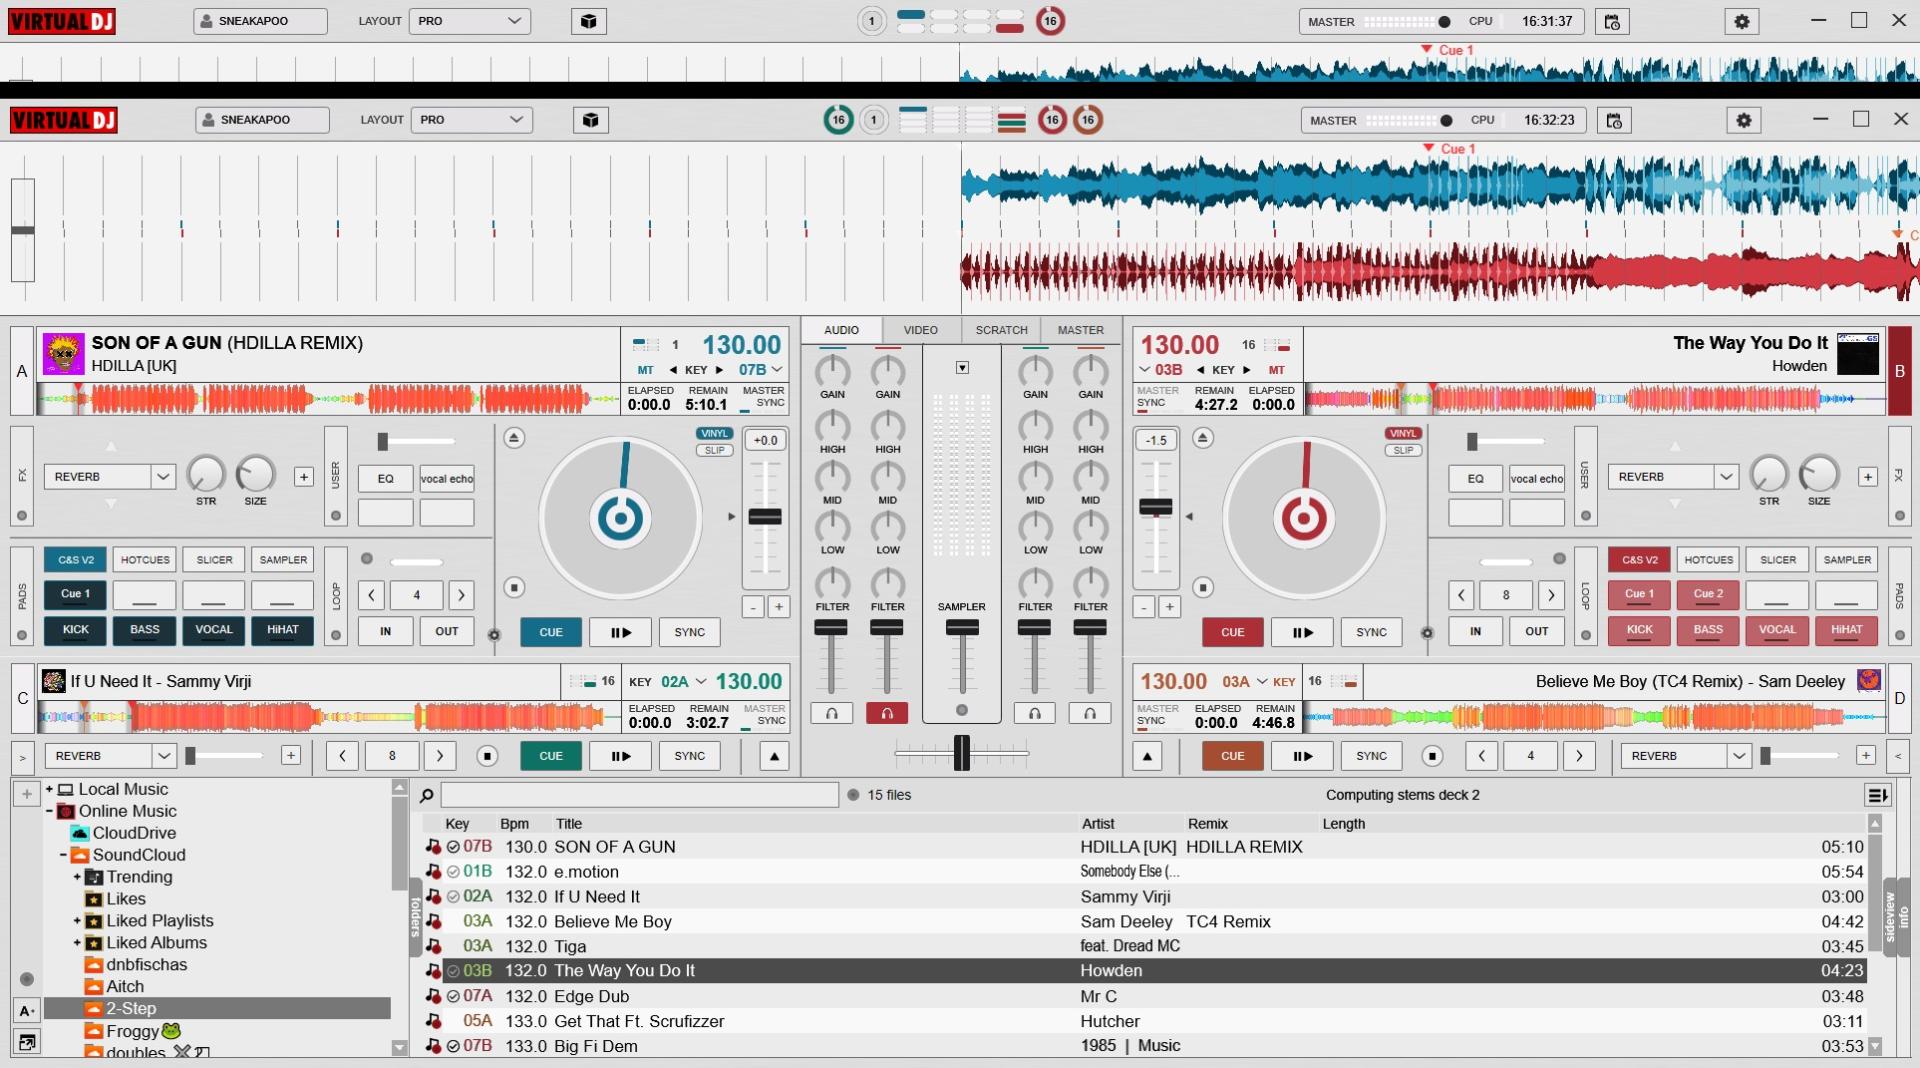Toggle deck A VOCAL stem pad

(214, 630)
